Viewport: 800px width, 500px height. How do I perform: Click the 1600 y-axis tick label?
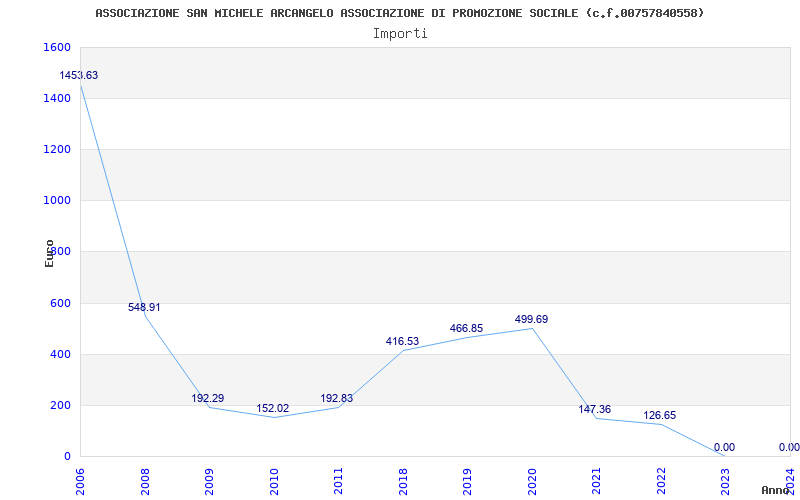click(57, 48)
